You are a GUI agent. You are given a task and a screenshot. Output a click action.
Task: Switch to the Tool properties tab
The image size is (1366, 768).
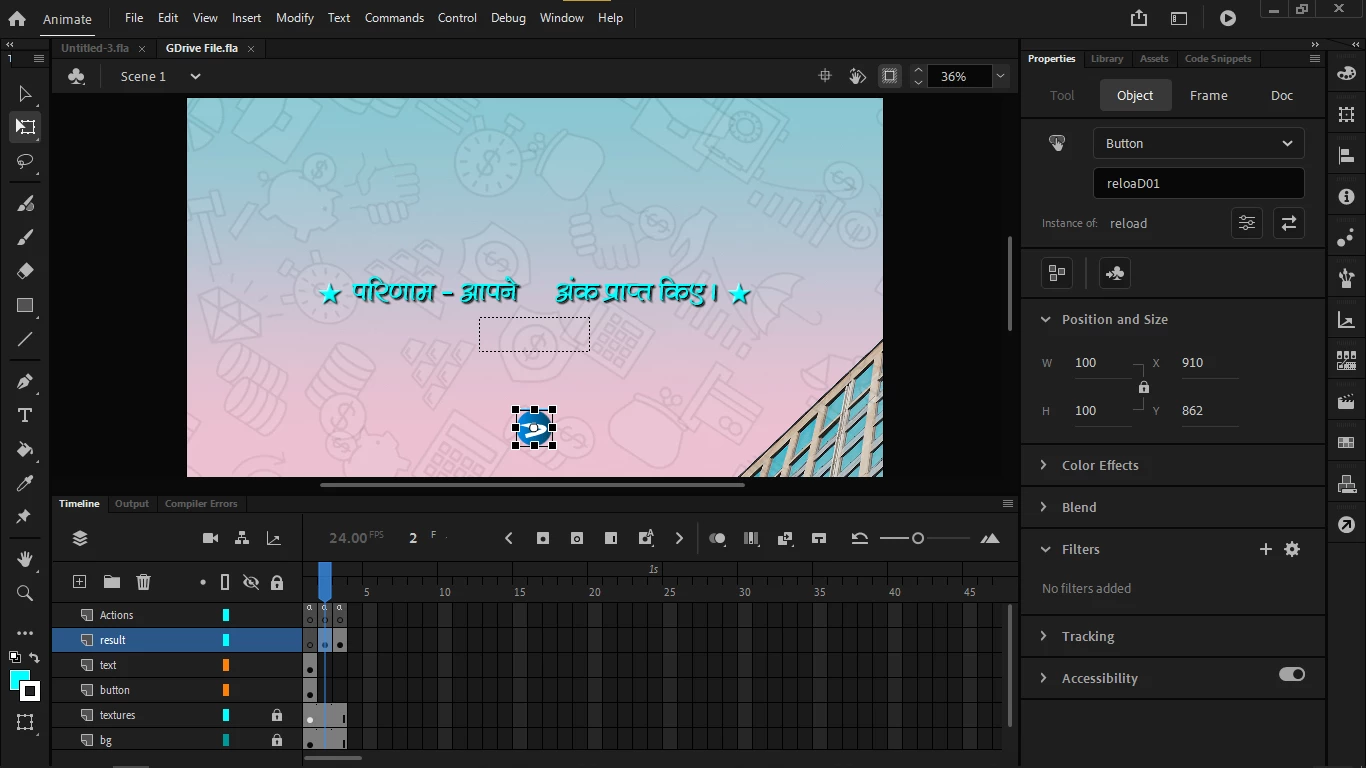pyautogui.click(x=1062, y=95)
